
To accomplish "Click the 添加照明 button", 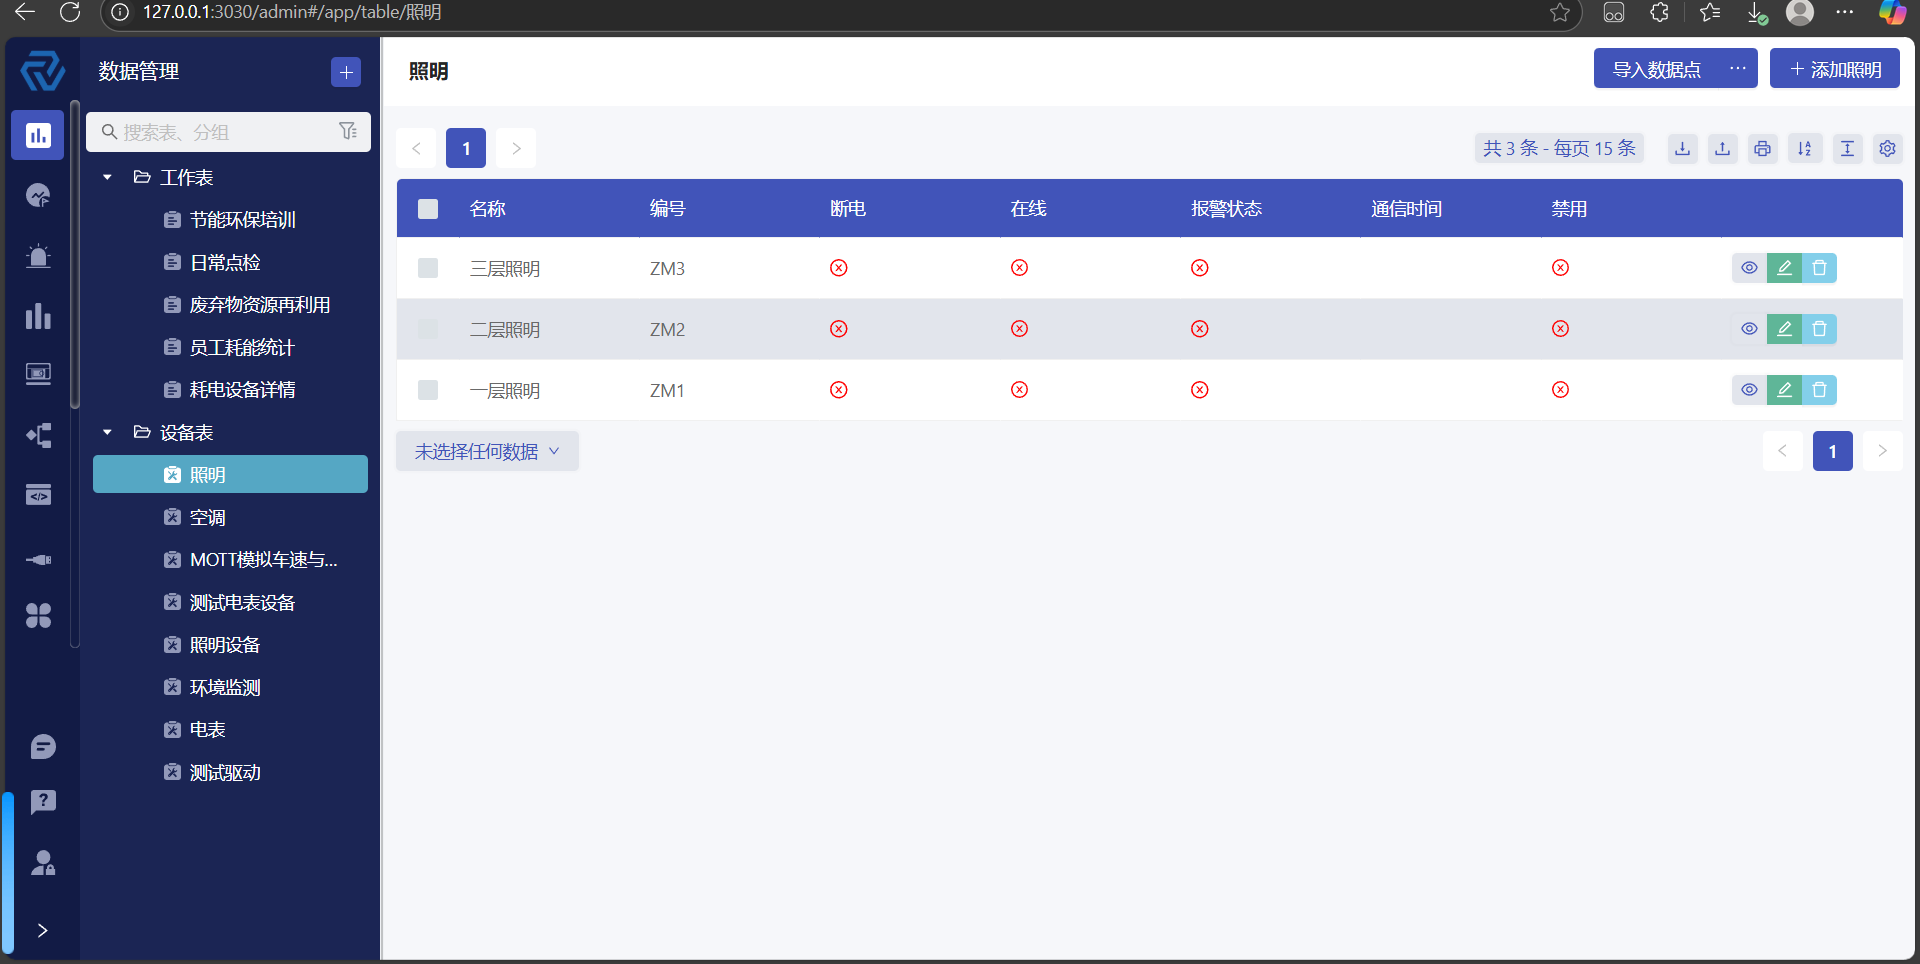I will pyautogui.click(x=1834, y=69).
